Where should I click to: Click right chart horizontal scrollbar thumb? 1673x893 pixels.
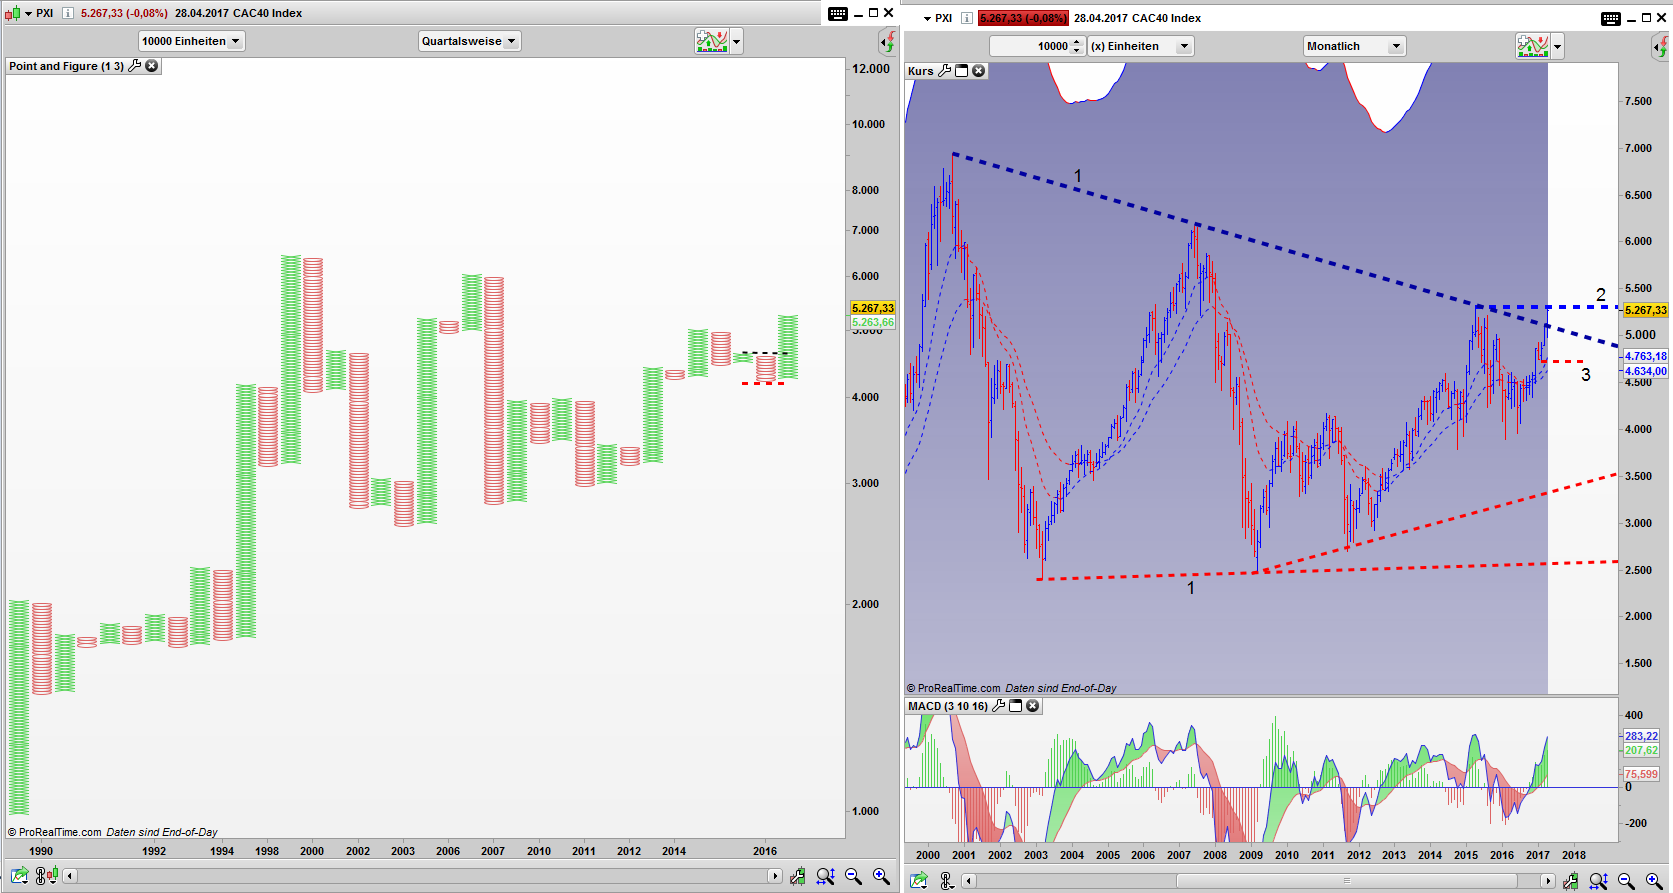1346,881
